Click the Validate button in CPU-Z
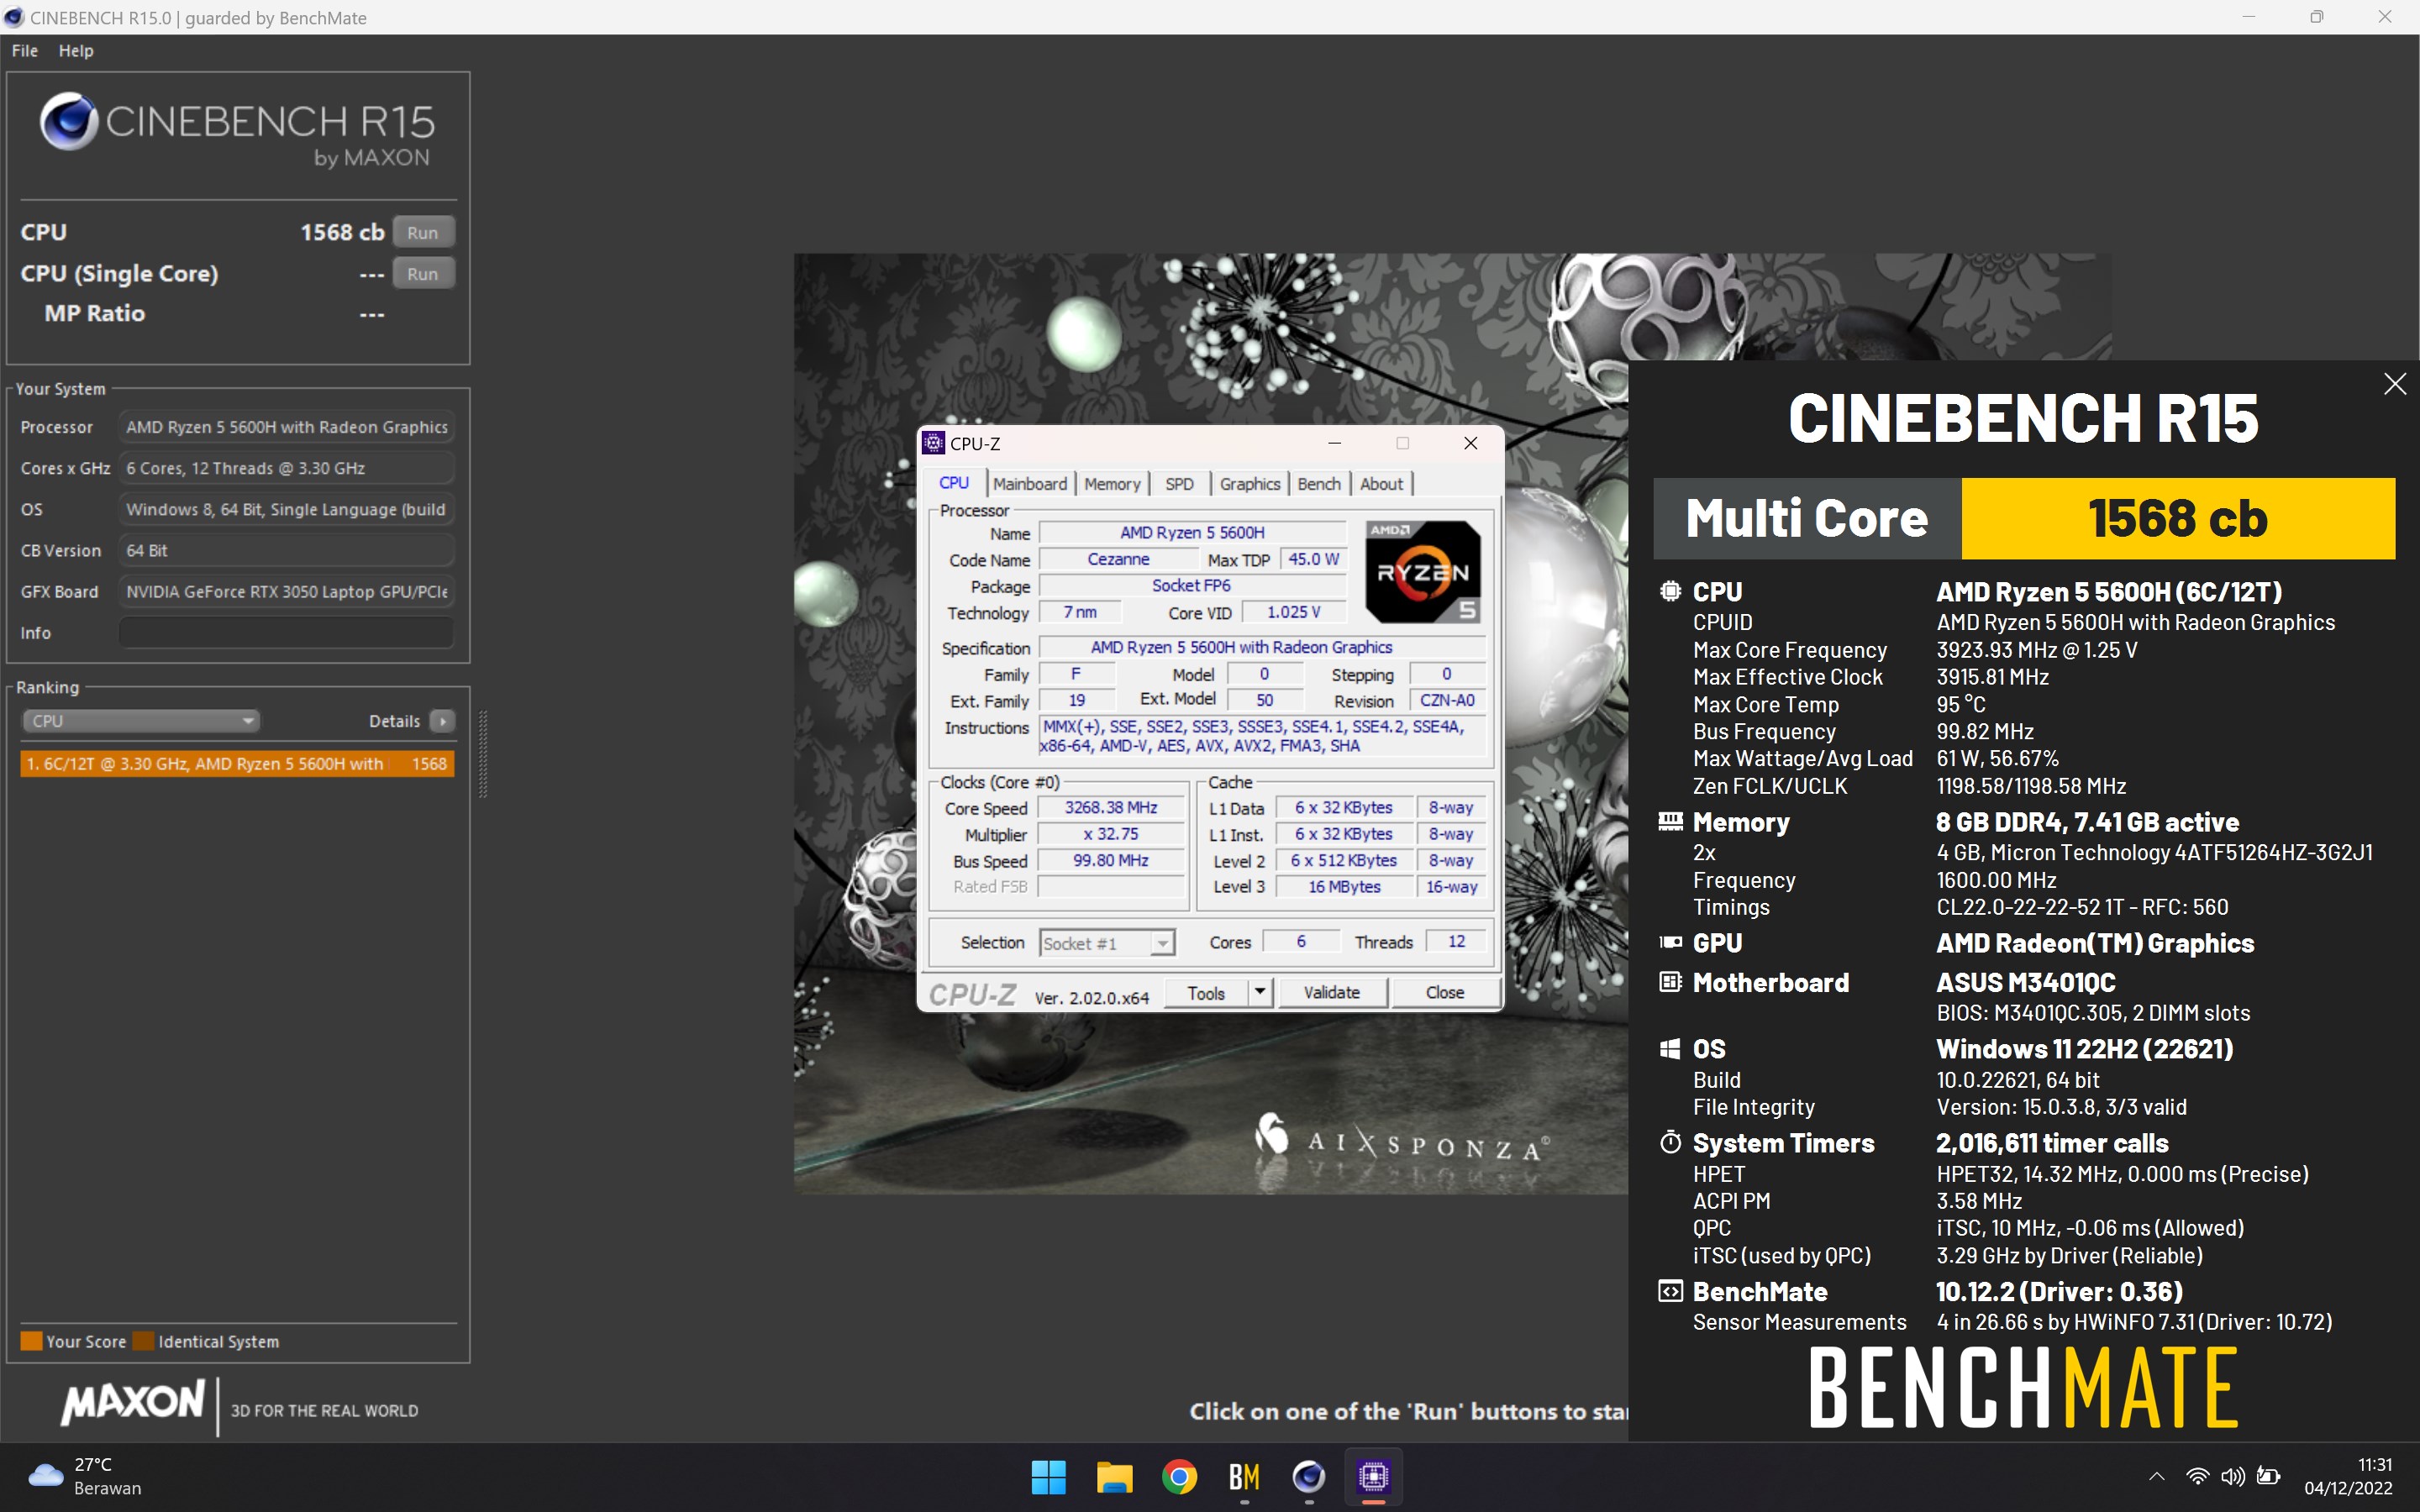2420x1512 pixels. 1331,993
